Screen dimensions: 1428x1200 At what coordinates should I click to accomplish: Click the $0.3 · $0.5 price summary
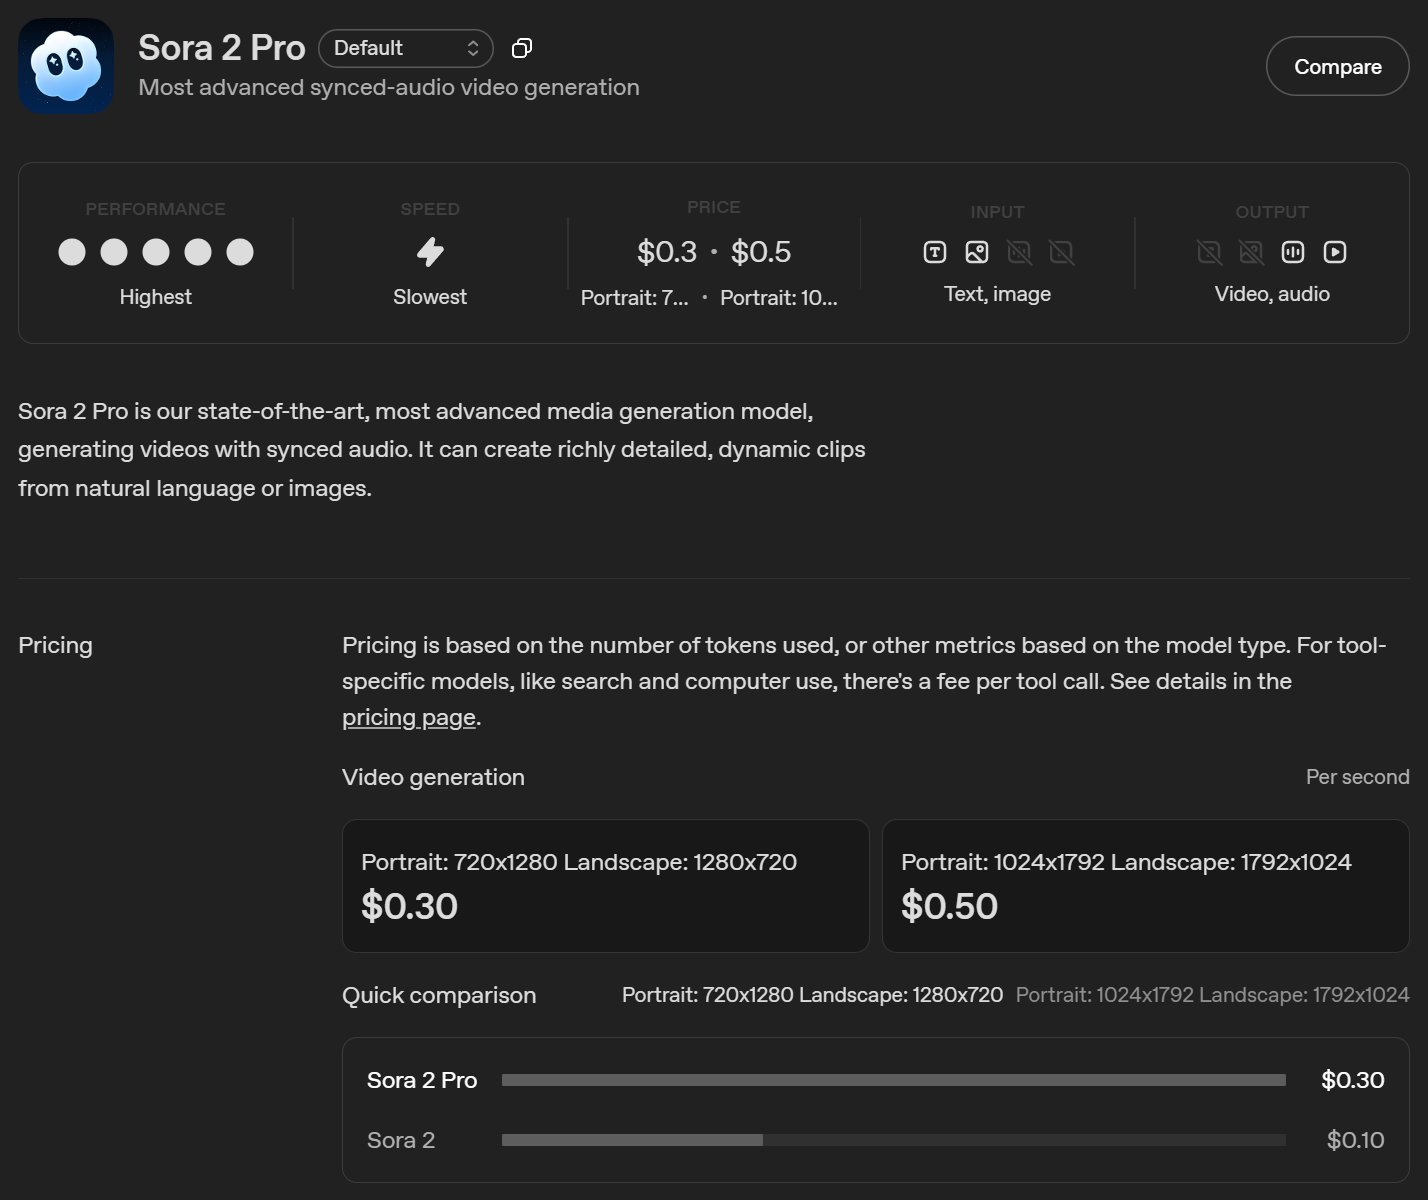point(713,252)
